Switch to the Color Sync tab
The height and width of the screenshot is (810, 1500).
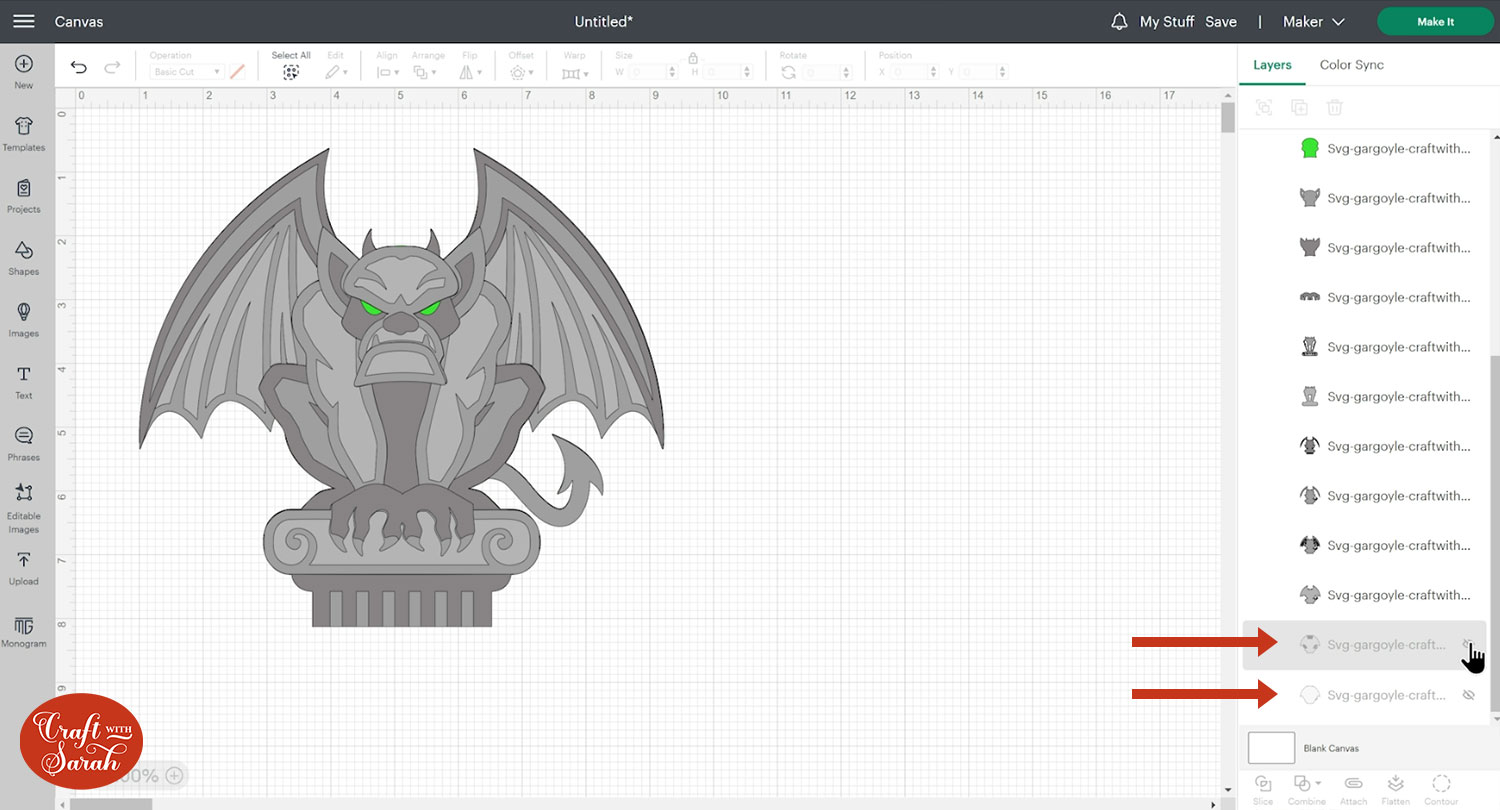pos(1351,65)
